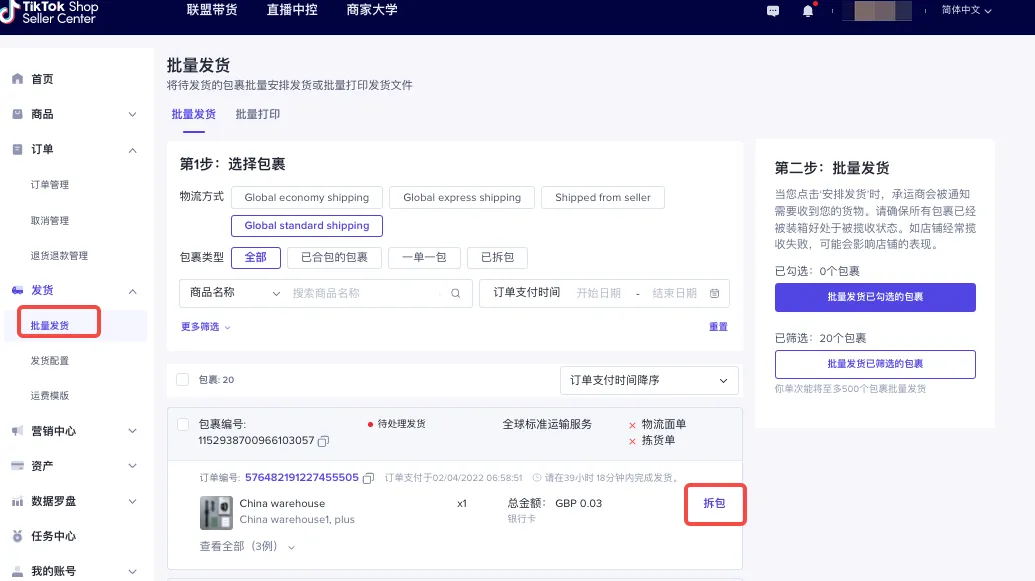This screenshot has width=1035, height=581.
Task: Check the package 115293870096610305 checkbox
Action: pos(183,423)
